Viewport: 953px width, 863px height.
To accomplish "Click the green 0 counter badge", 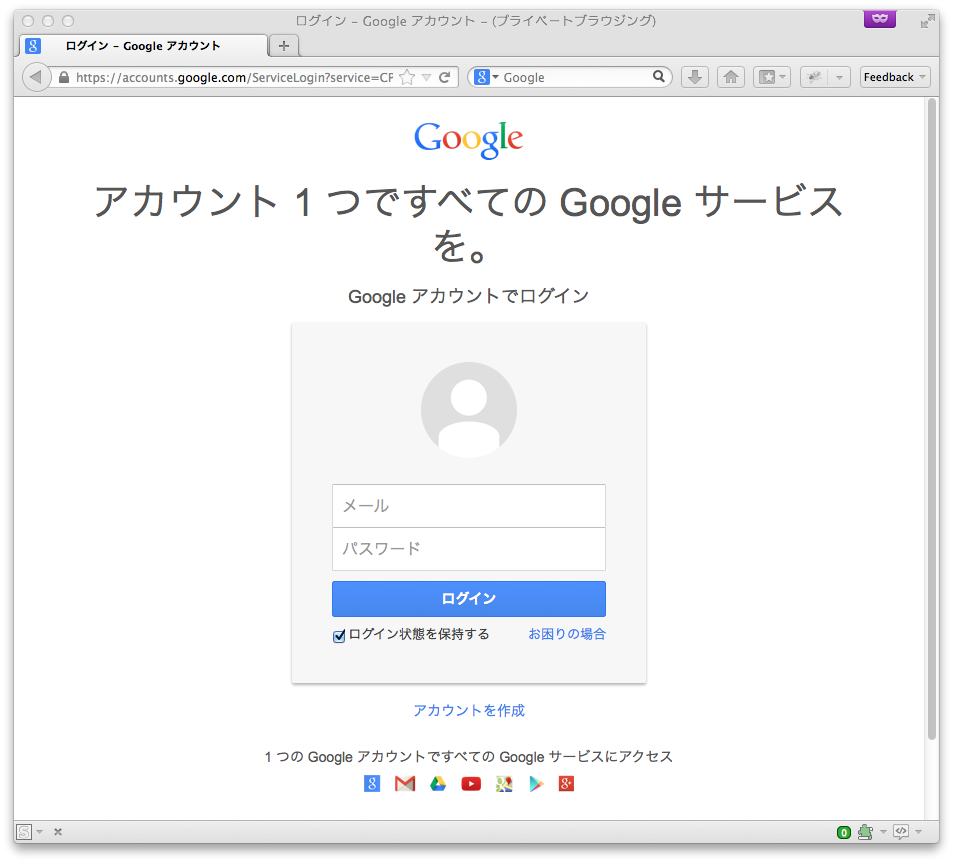I will click(x=844, y=832).
